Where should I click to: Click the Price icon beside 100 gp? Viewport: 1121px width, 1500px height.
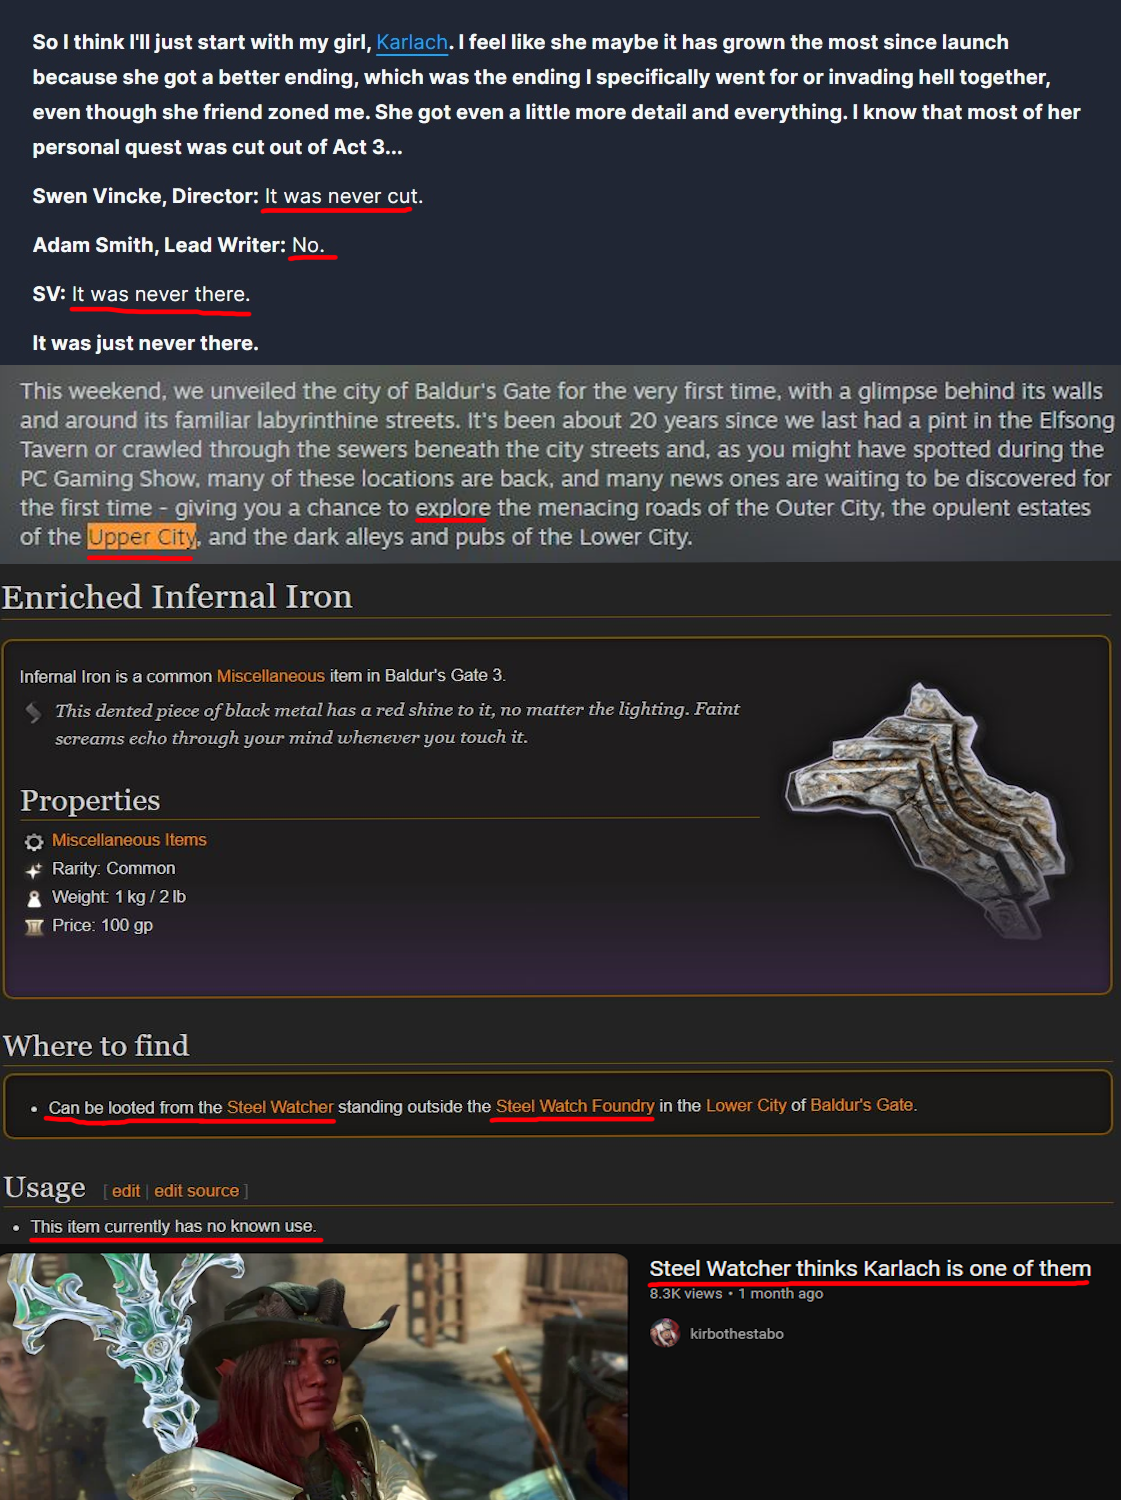click(x=34, y=927)
